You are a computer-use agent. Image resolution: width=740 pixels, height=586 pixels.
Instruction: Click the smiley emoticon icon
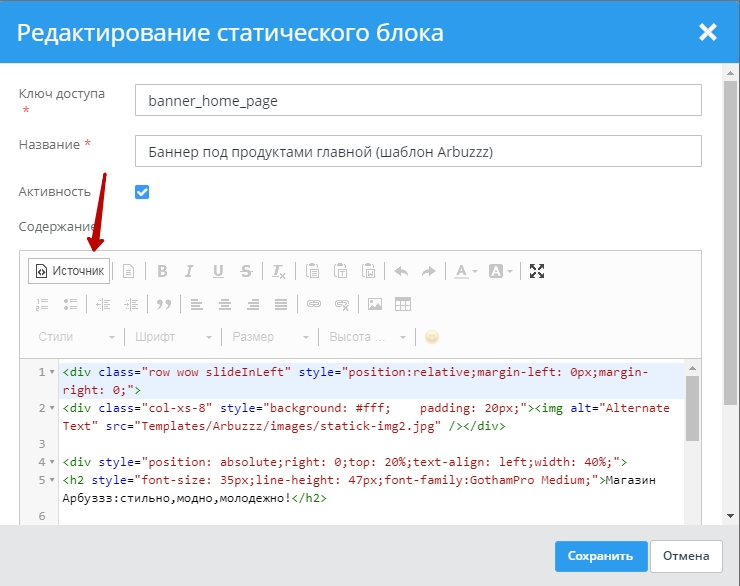[x=432, y=337]
